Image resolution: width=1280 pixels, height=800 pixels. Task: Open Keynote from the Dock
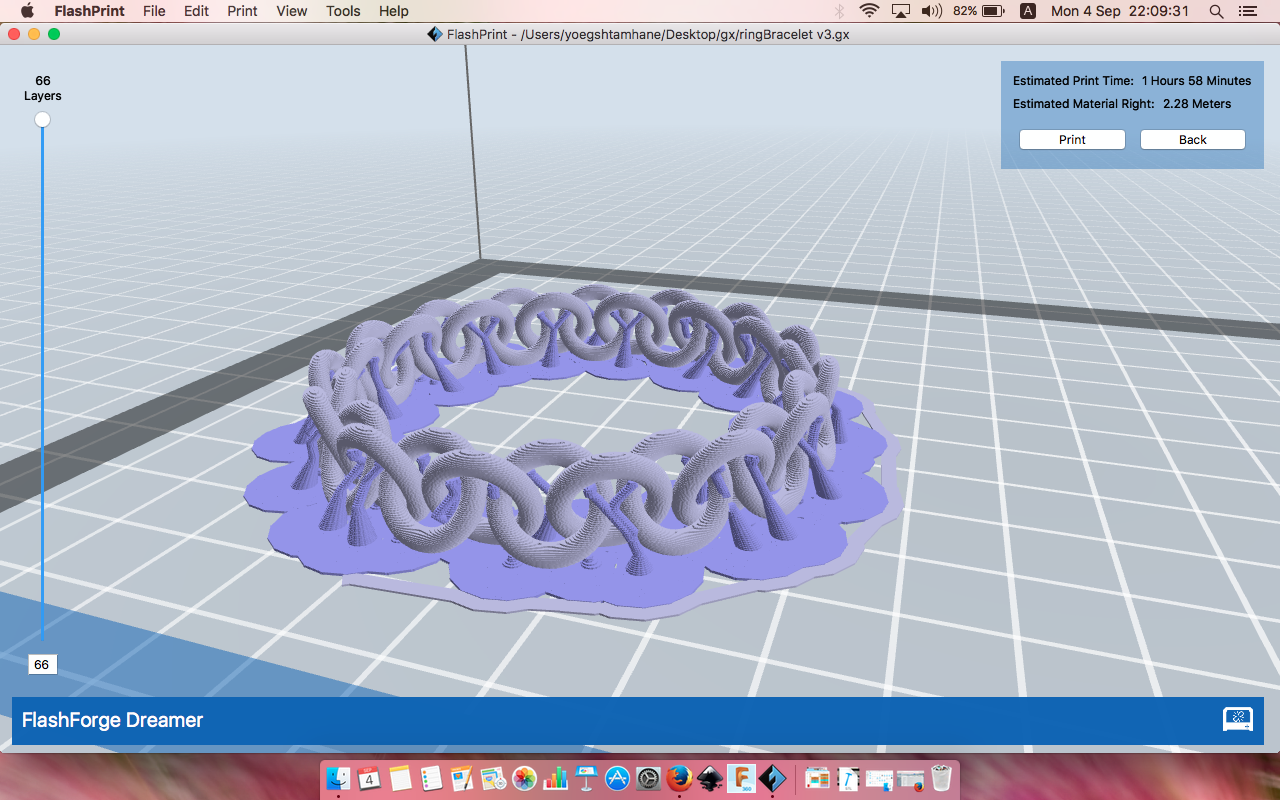586,777
